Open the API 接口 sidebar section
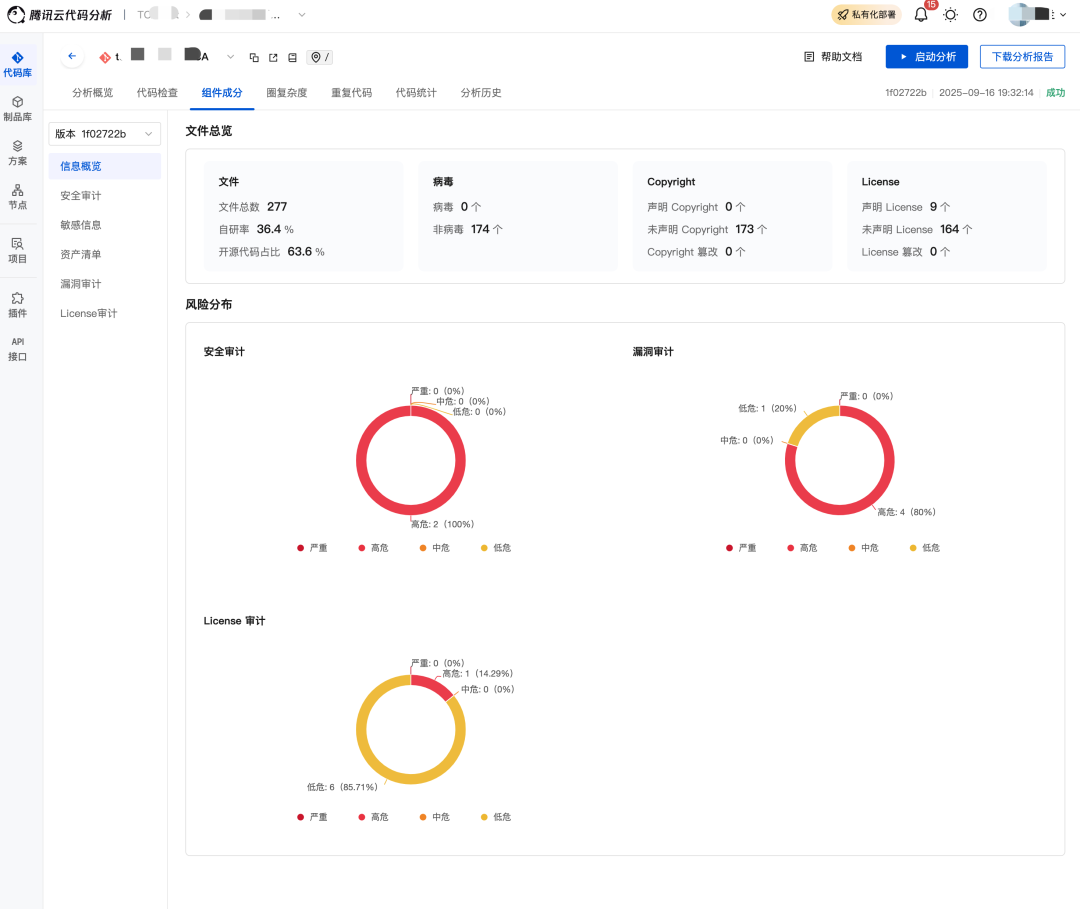The height and width of the screenshot is (909, 1080). (x=18, y=349)
